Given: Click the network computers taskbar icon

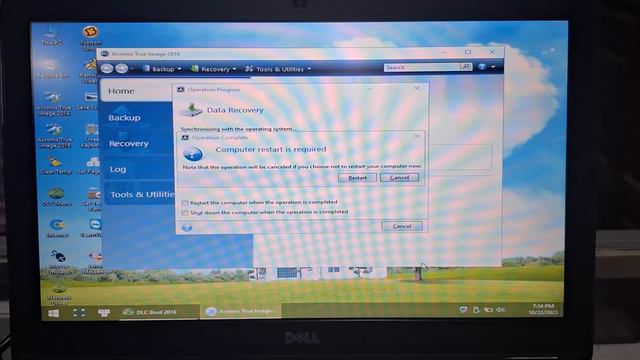Looking at the screenshot, I should coord(104,313).
